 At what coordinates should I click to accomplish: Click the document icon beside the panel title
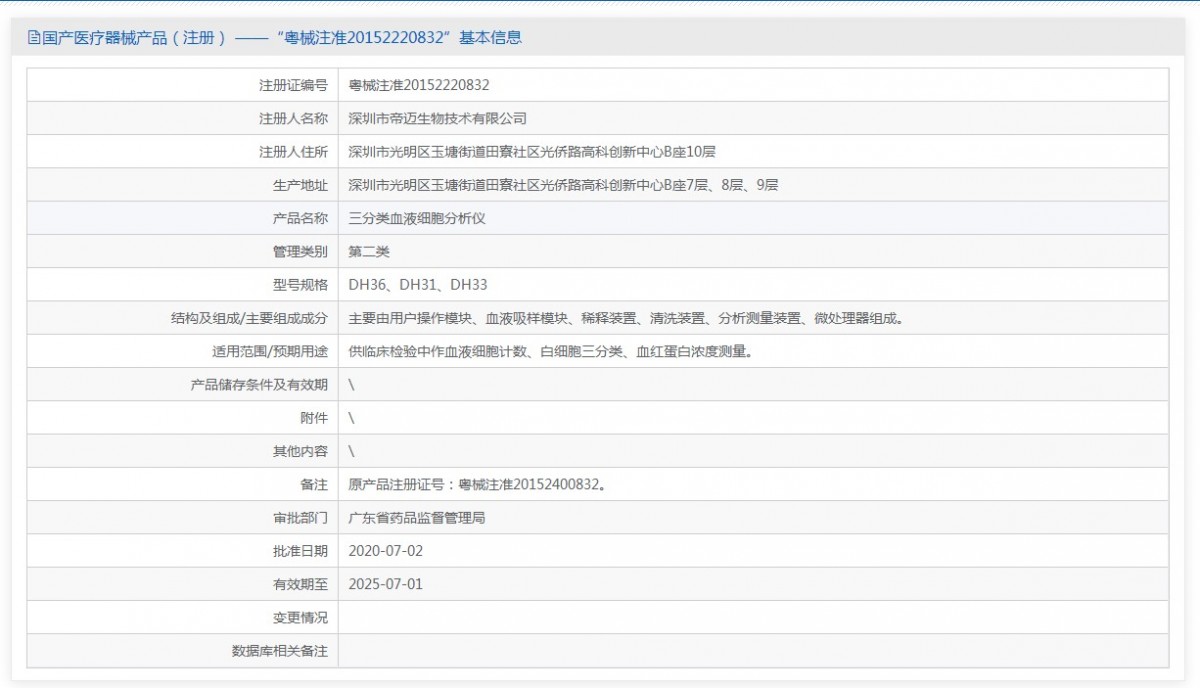(34, 38)
